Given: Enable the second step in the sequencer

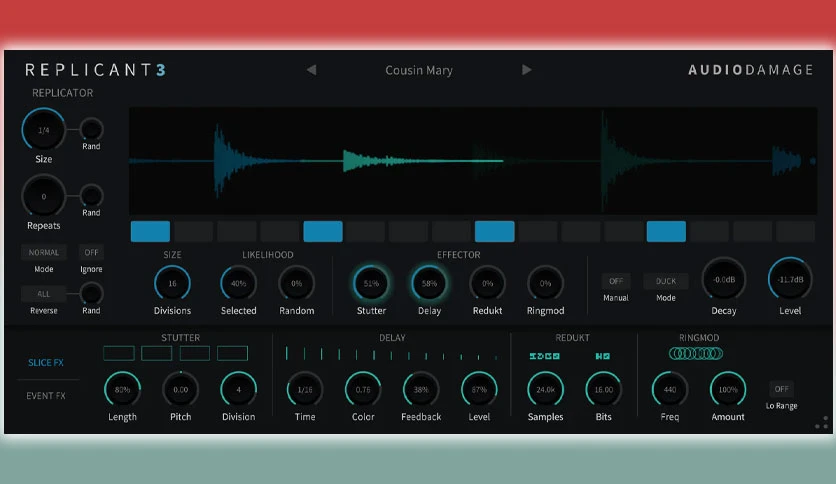Looking at the screenshot, I should 194,231.
